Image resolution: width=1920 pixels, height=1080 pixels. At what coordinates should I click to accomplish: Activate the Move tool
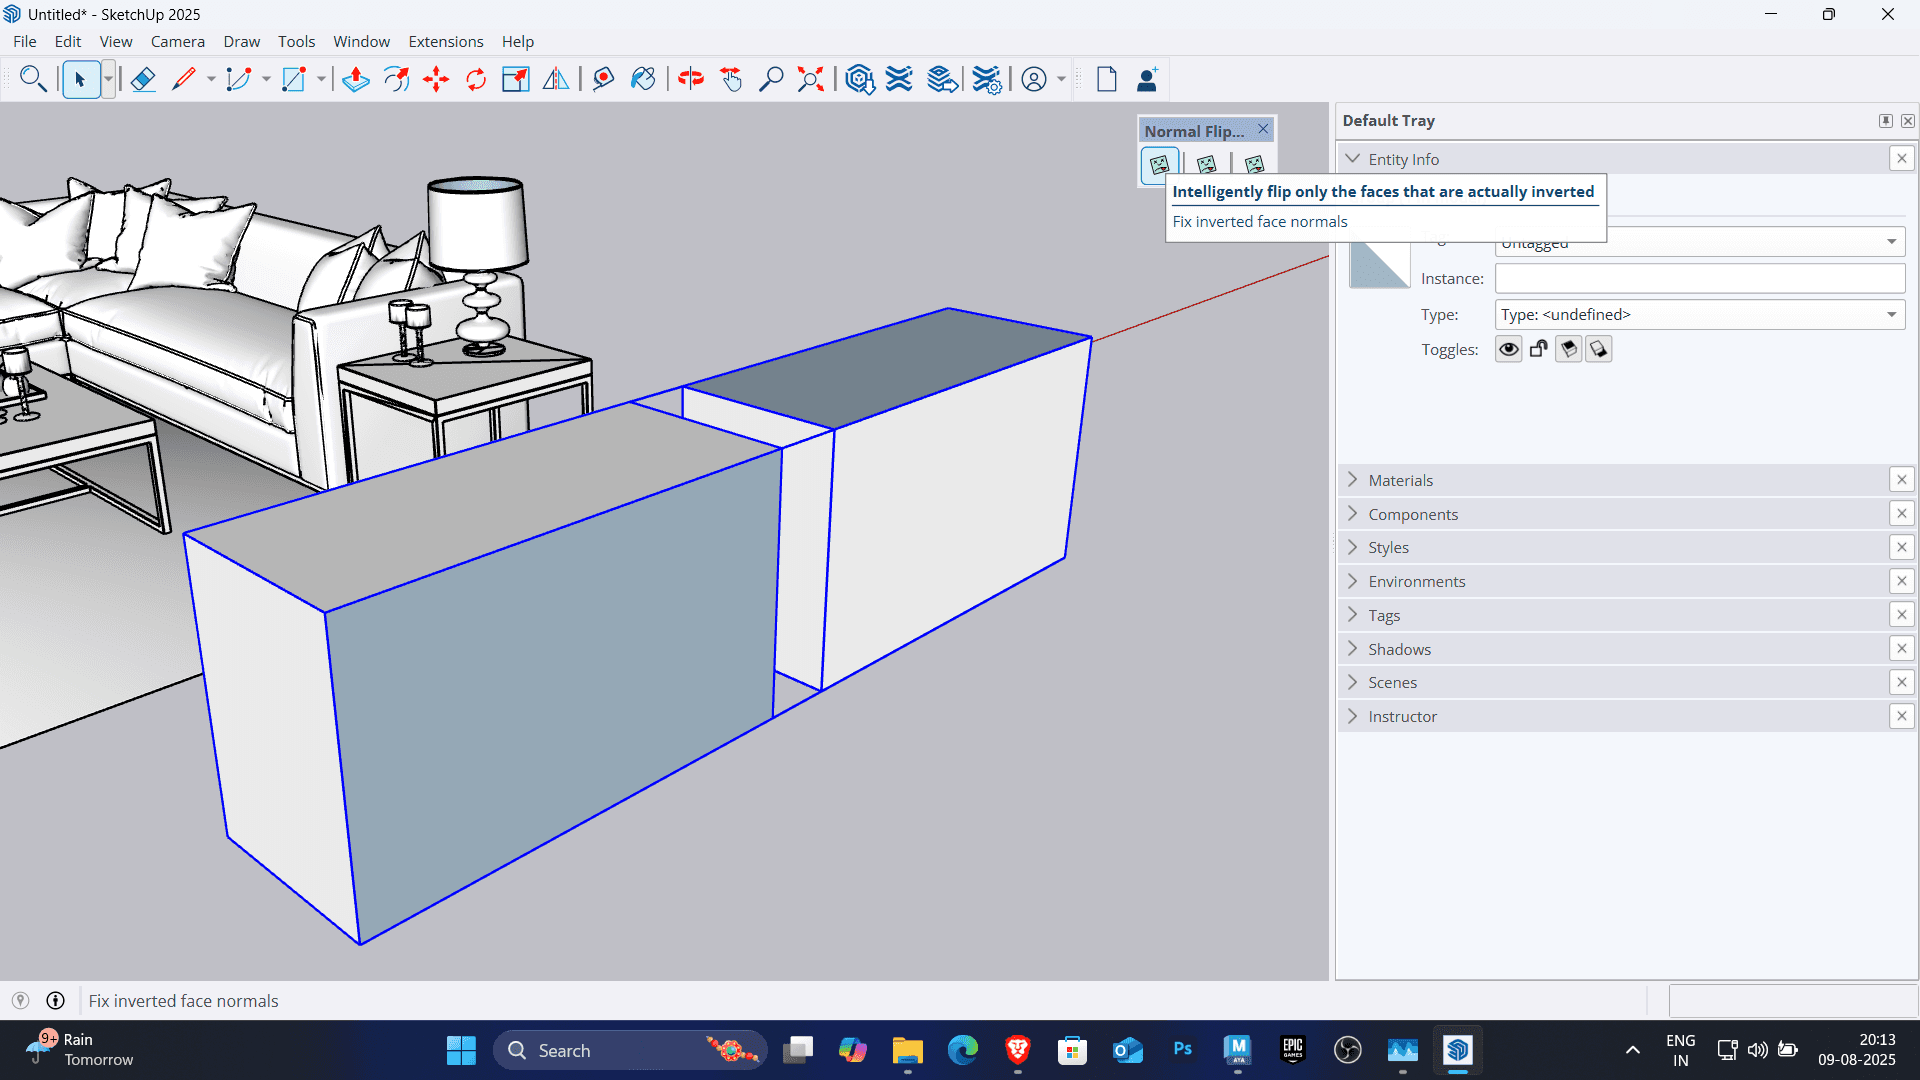click(436, 79)
